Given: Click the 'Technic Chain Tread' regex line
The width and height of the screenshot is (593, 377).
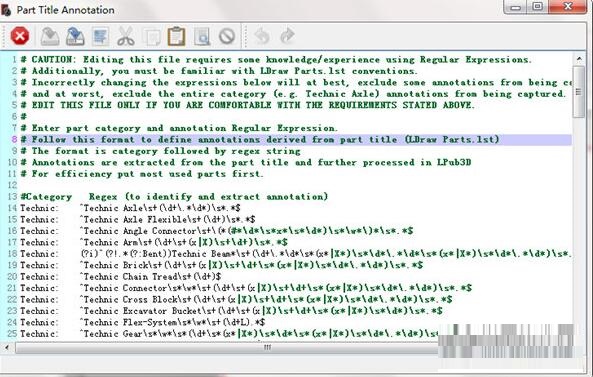Looking at the screenshot, I should 121,276.
